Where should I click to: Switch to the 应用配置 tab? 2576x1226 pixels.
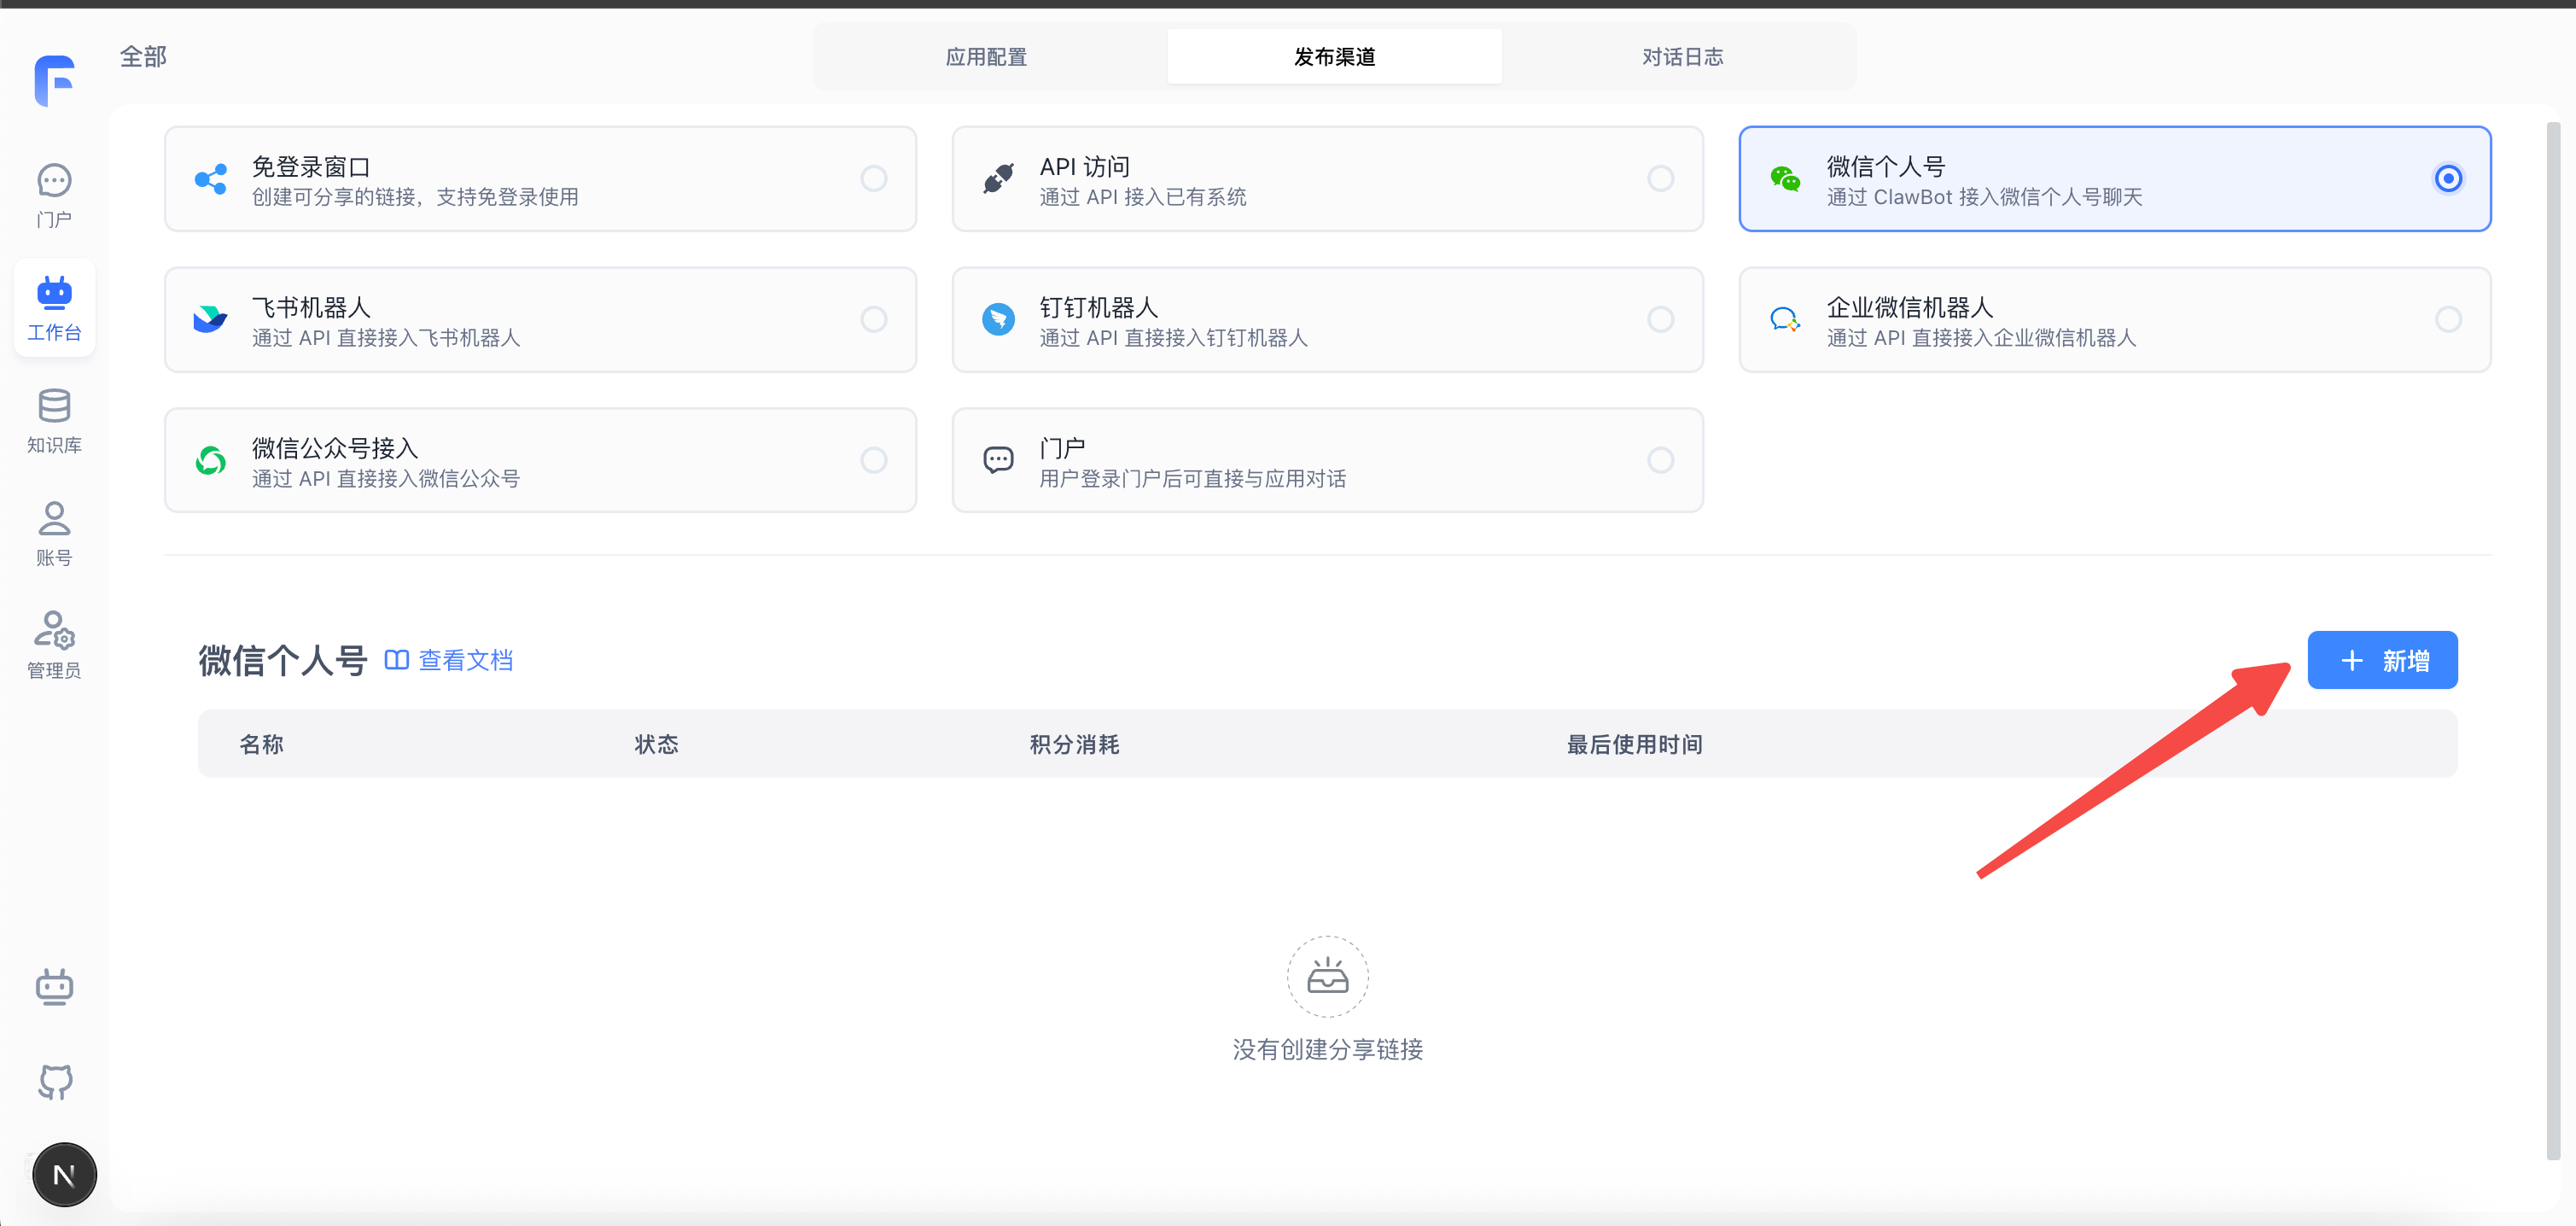pyautogui.click(x=986, y=57)
